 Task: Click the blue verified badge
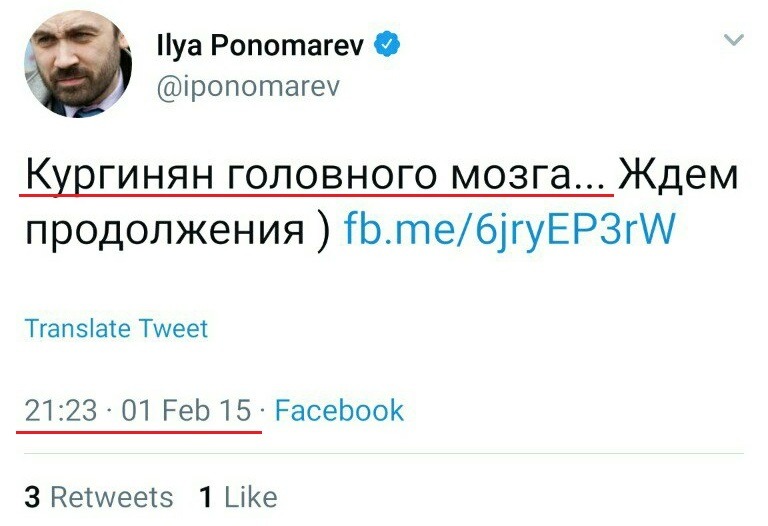388,46
